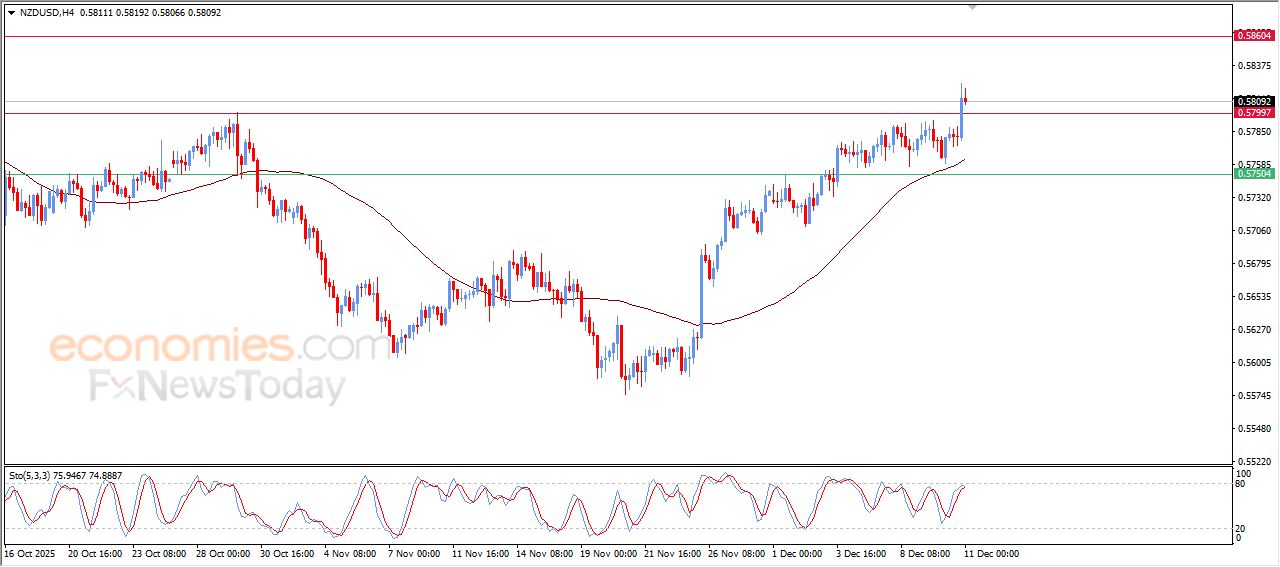Click the 11 Dec 00:00 time label

(991, 553)
